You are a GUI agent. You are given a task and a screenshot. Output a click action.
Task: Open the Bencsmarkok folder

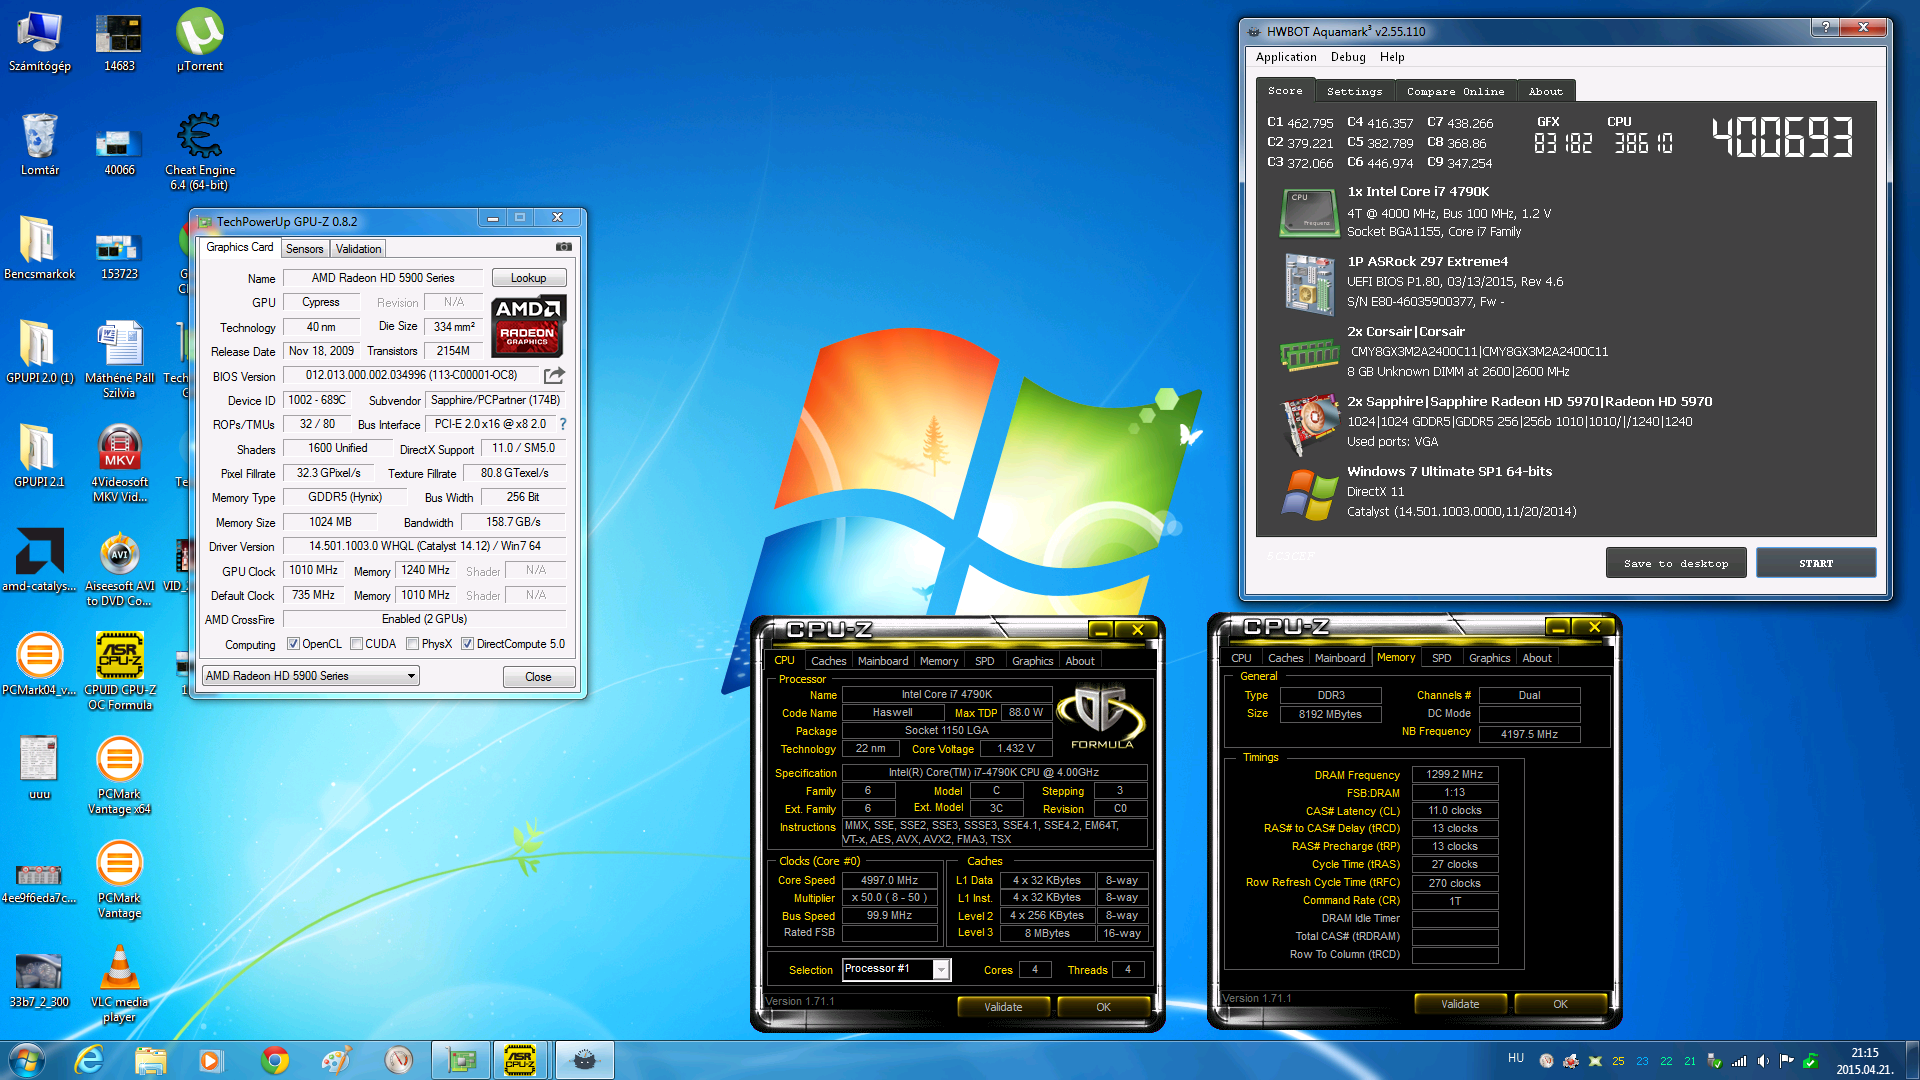40,248
